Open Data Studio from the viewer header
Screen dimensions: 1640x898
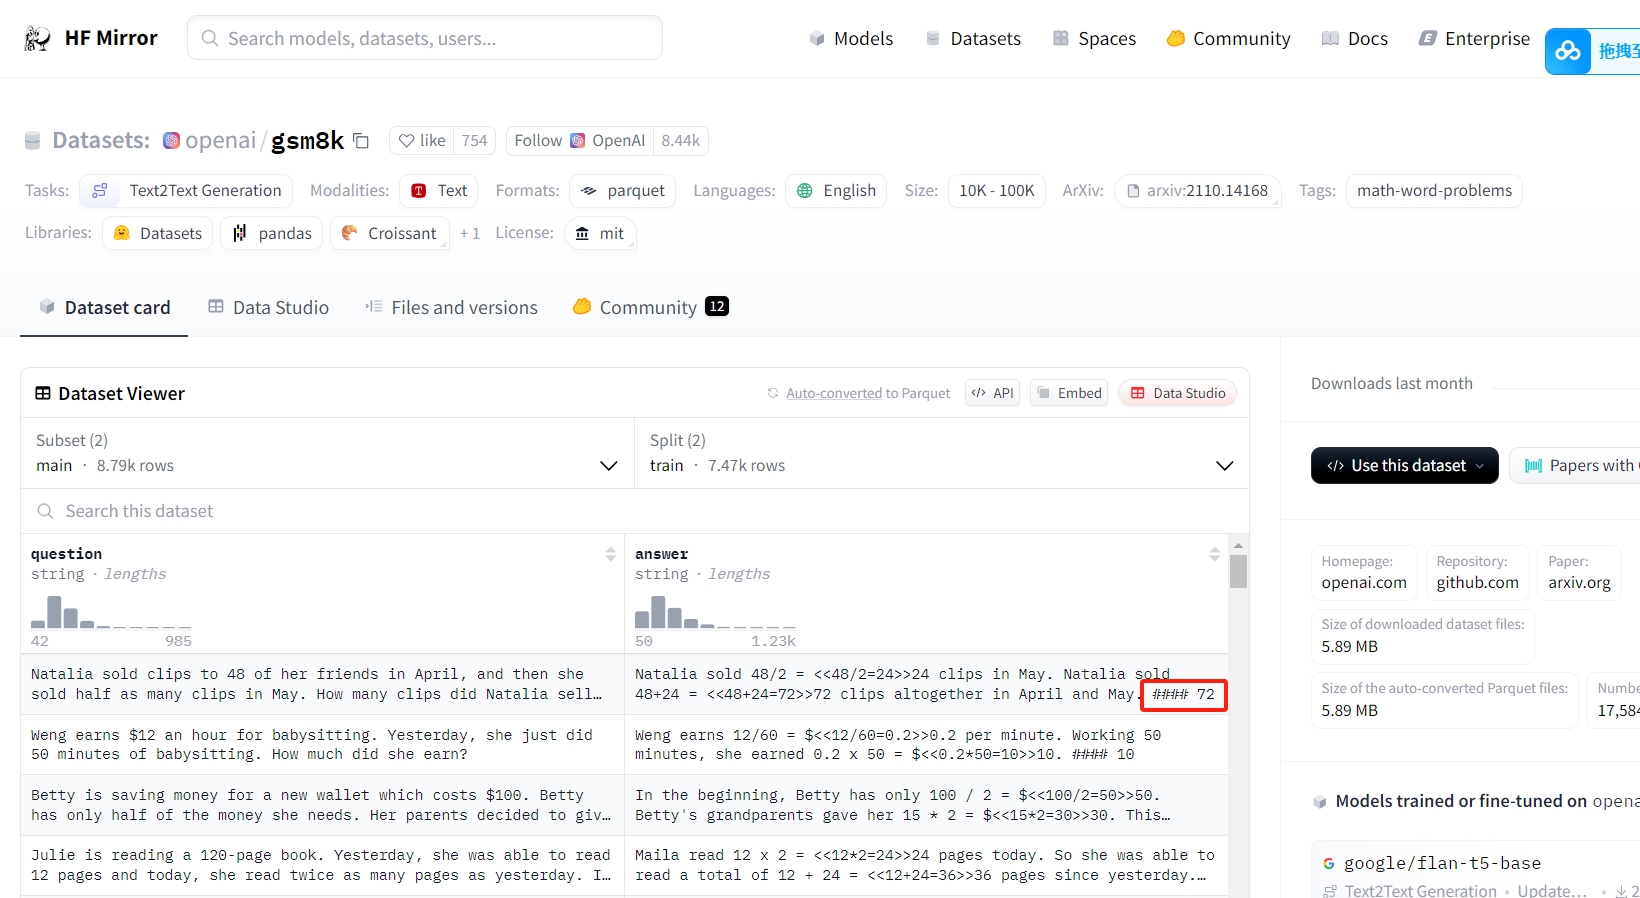(1178, 393)
